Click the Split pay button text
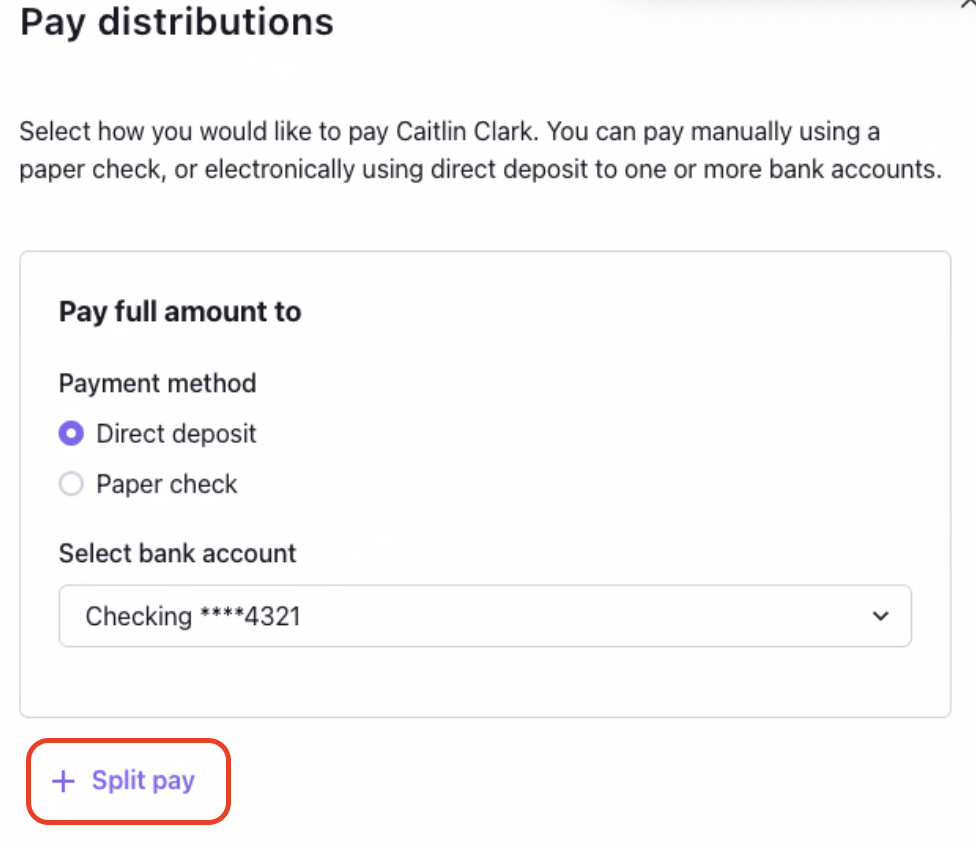Screen dimensions: 976x848 (143, 781)
